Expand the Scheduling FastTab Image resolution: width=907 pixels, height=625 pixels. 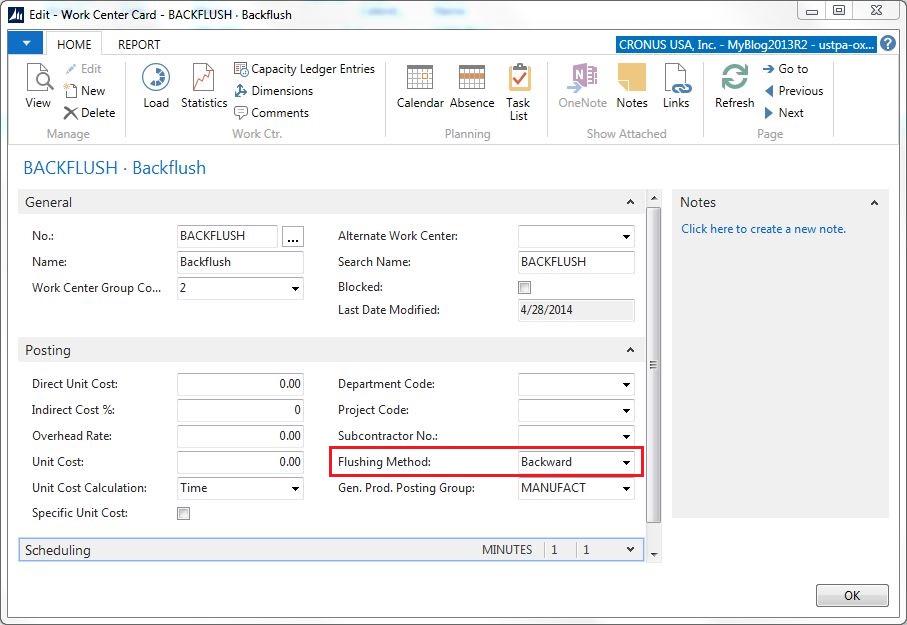click(x=630, y=549)
